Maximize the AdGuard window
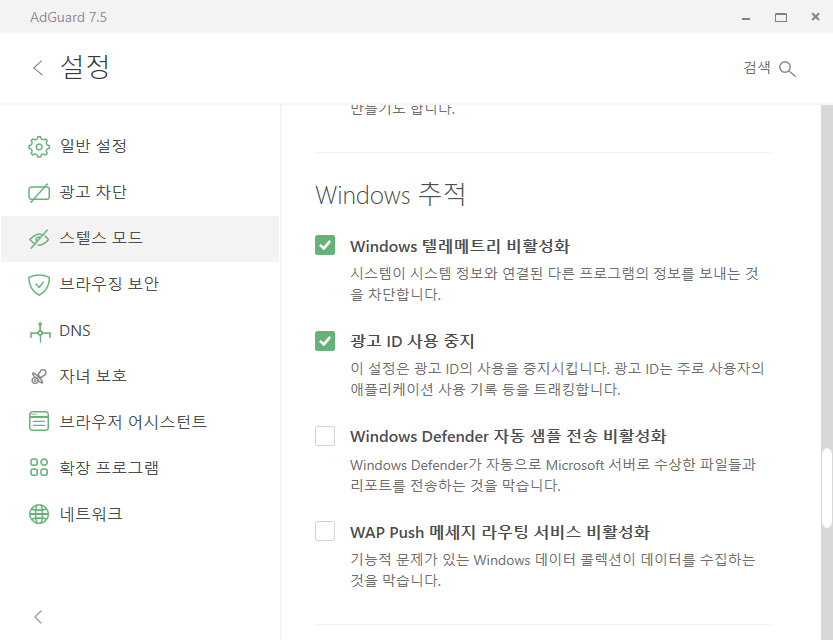The height and width of the screenshot is (640, 833). [780, 18]
